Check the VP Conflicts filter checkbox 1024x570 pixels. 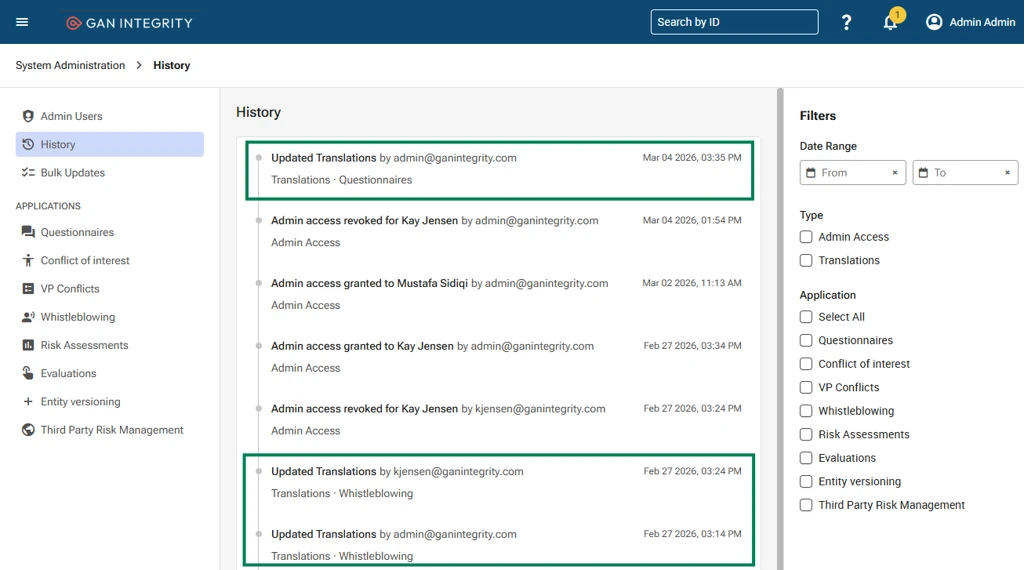point(807,387)
